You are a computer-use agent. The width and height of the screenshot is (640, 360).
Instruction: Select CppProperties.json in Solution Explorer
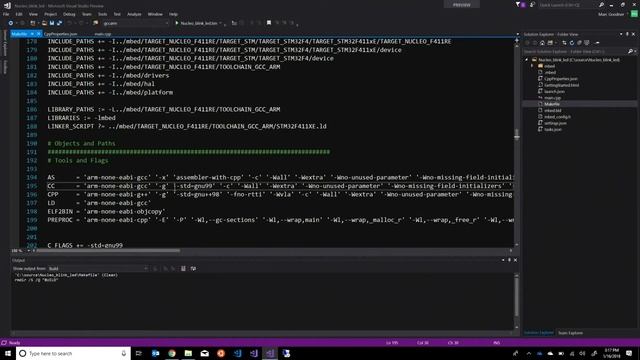point(560,79)
